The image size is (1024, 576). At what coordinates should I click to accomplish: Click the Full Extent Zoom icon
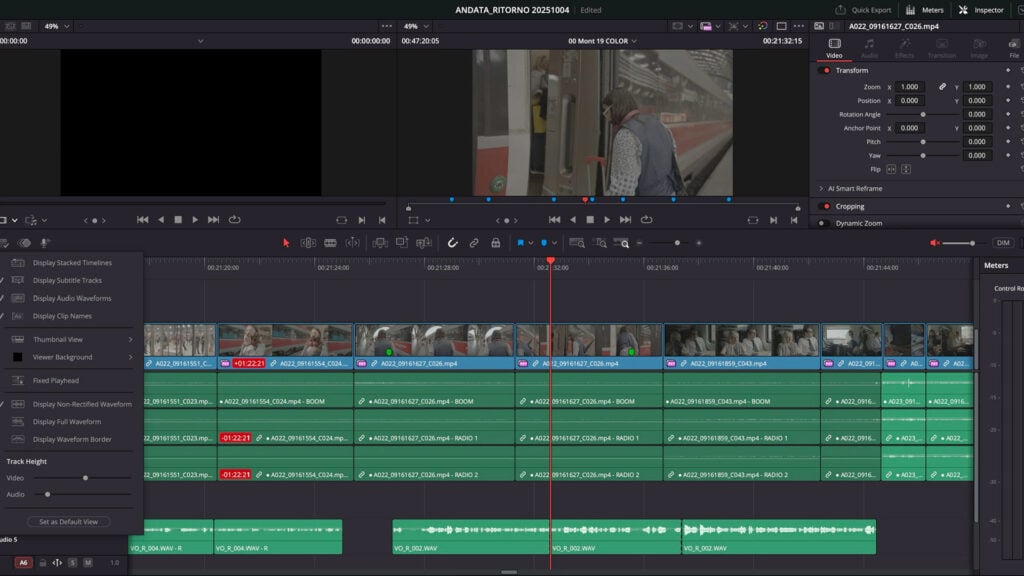click(x=577, y=243)
